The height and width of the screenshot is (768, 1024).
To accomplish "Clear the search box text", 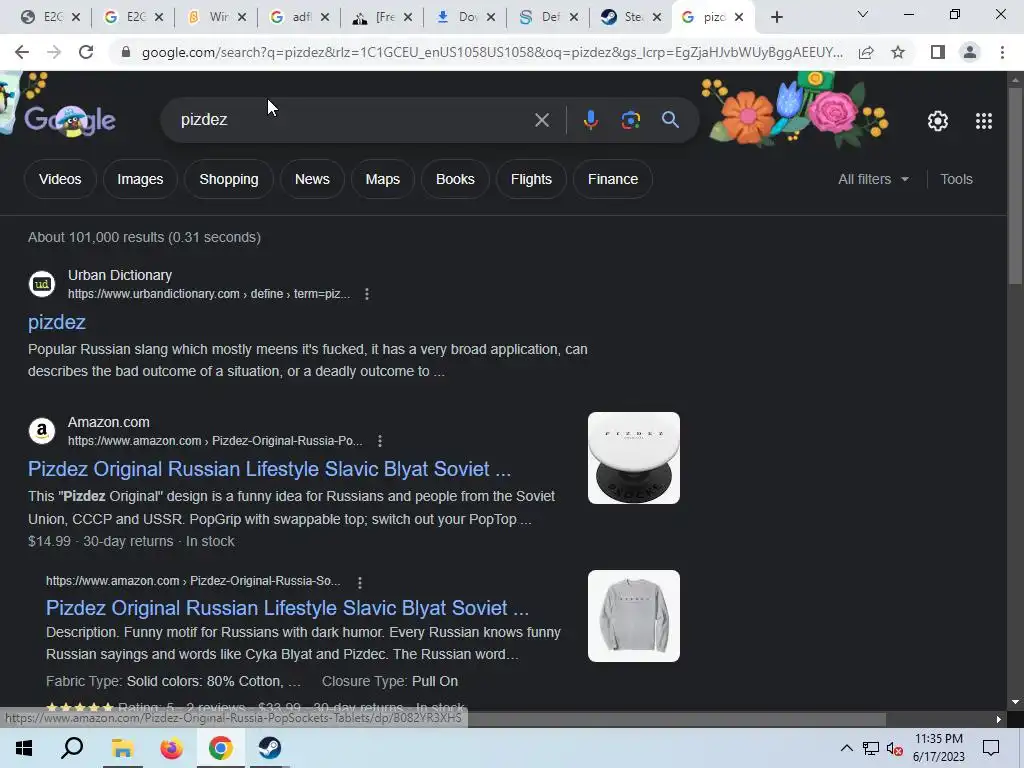I will coord(541,120).
